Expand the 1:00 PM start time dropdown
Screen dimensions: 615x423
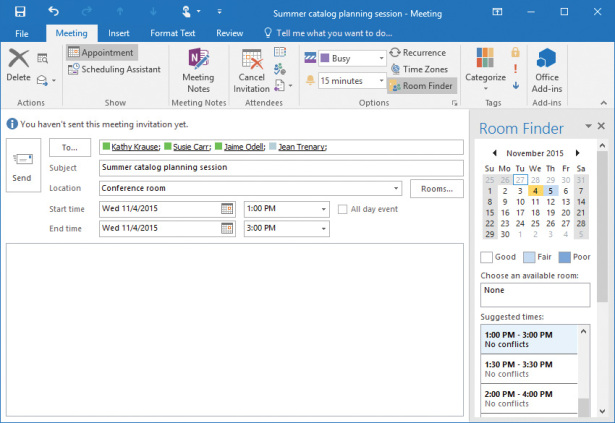tap(322, 209)
